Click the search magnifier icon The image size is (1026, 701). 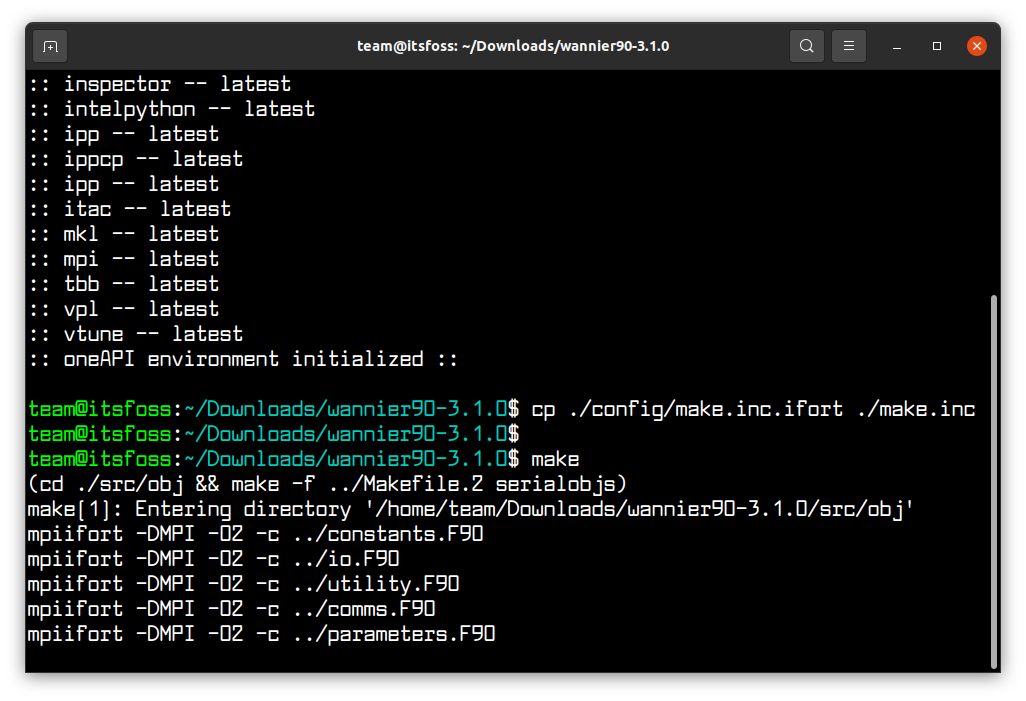[x=806, y=45]
